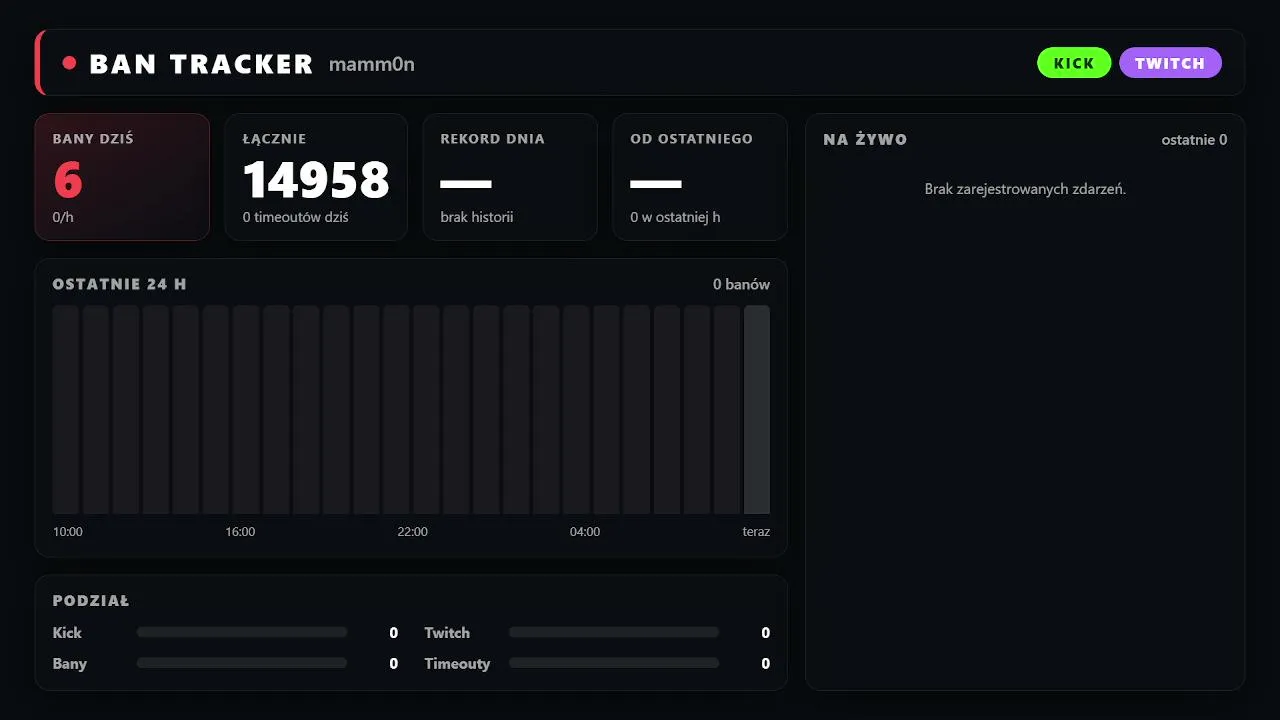
Task: Click the purple TWITCH platform button
Action: point(1170,63)
